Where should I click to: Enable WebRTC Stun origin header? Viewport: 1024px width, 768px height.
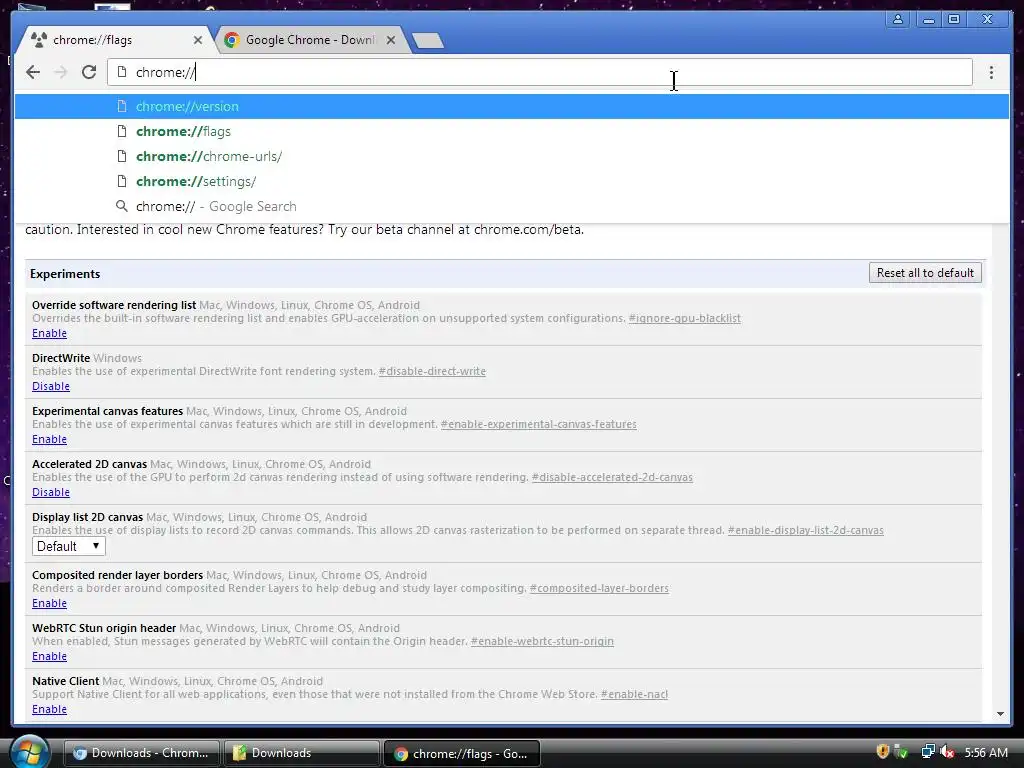tap(49, 656)
